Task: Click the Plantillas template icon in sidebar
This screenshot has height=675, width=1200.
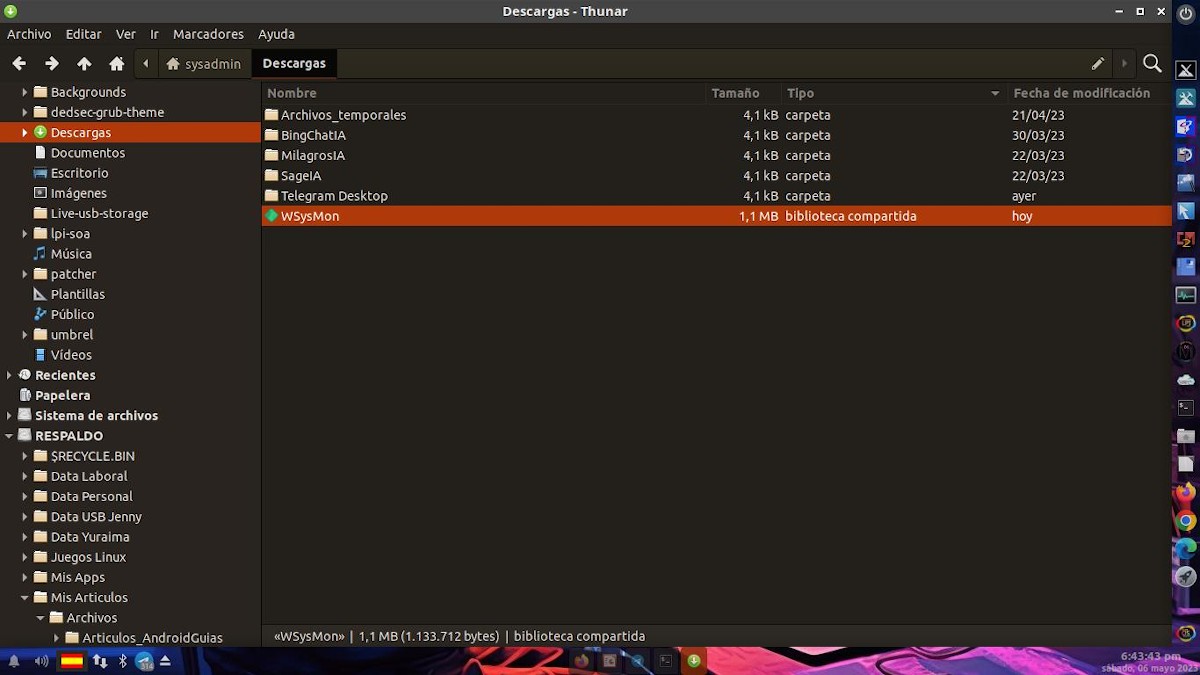Action: coord(40,294)
